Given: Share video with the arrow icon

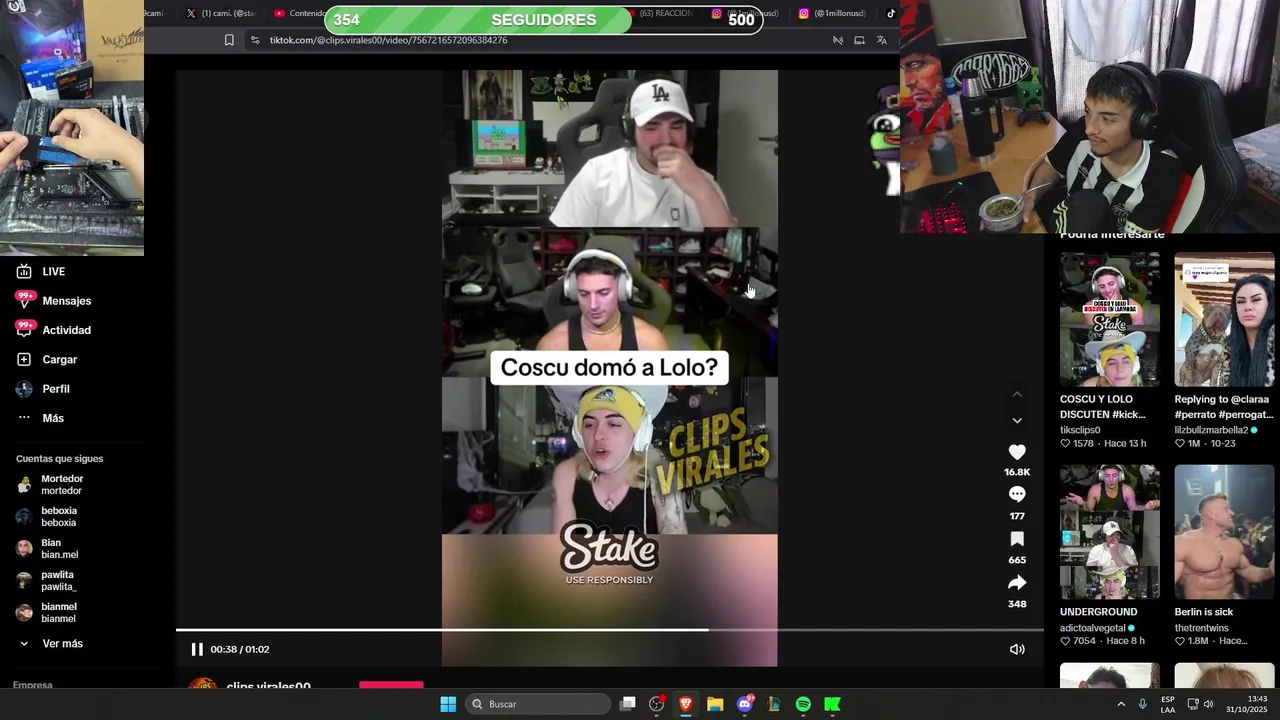Looking at the screenshot, I should coord(1017,583).
